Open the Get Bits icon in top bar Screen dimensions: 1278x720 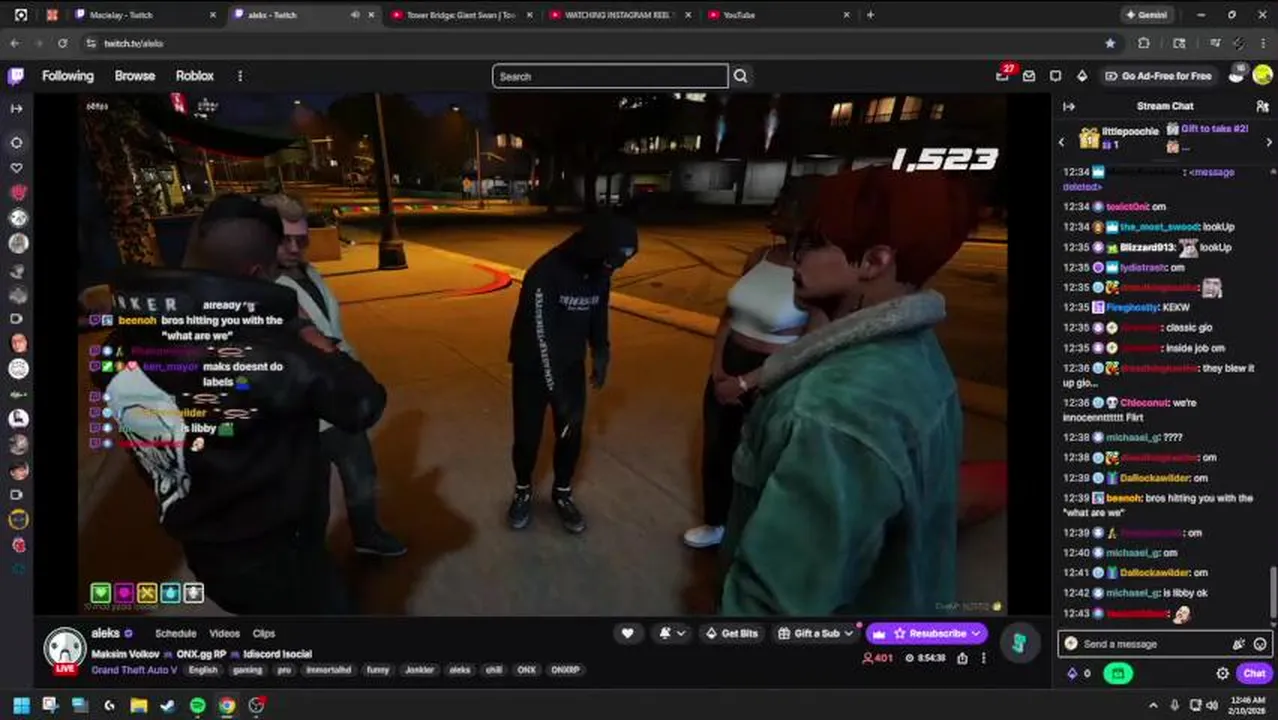coord(1082,76)
